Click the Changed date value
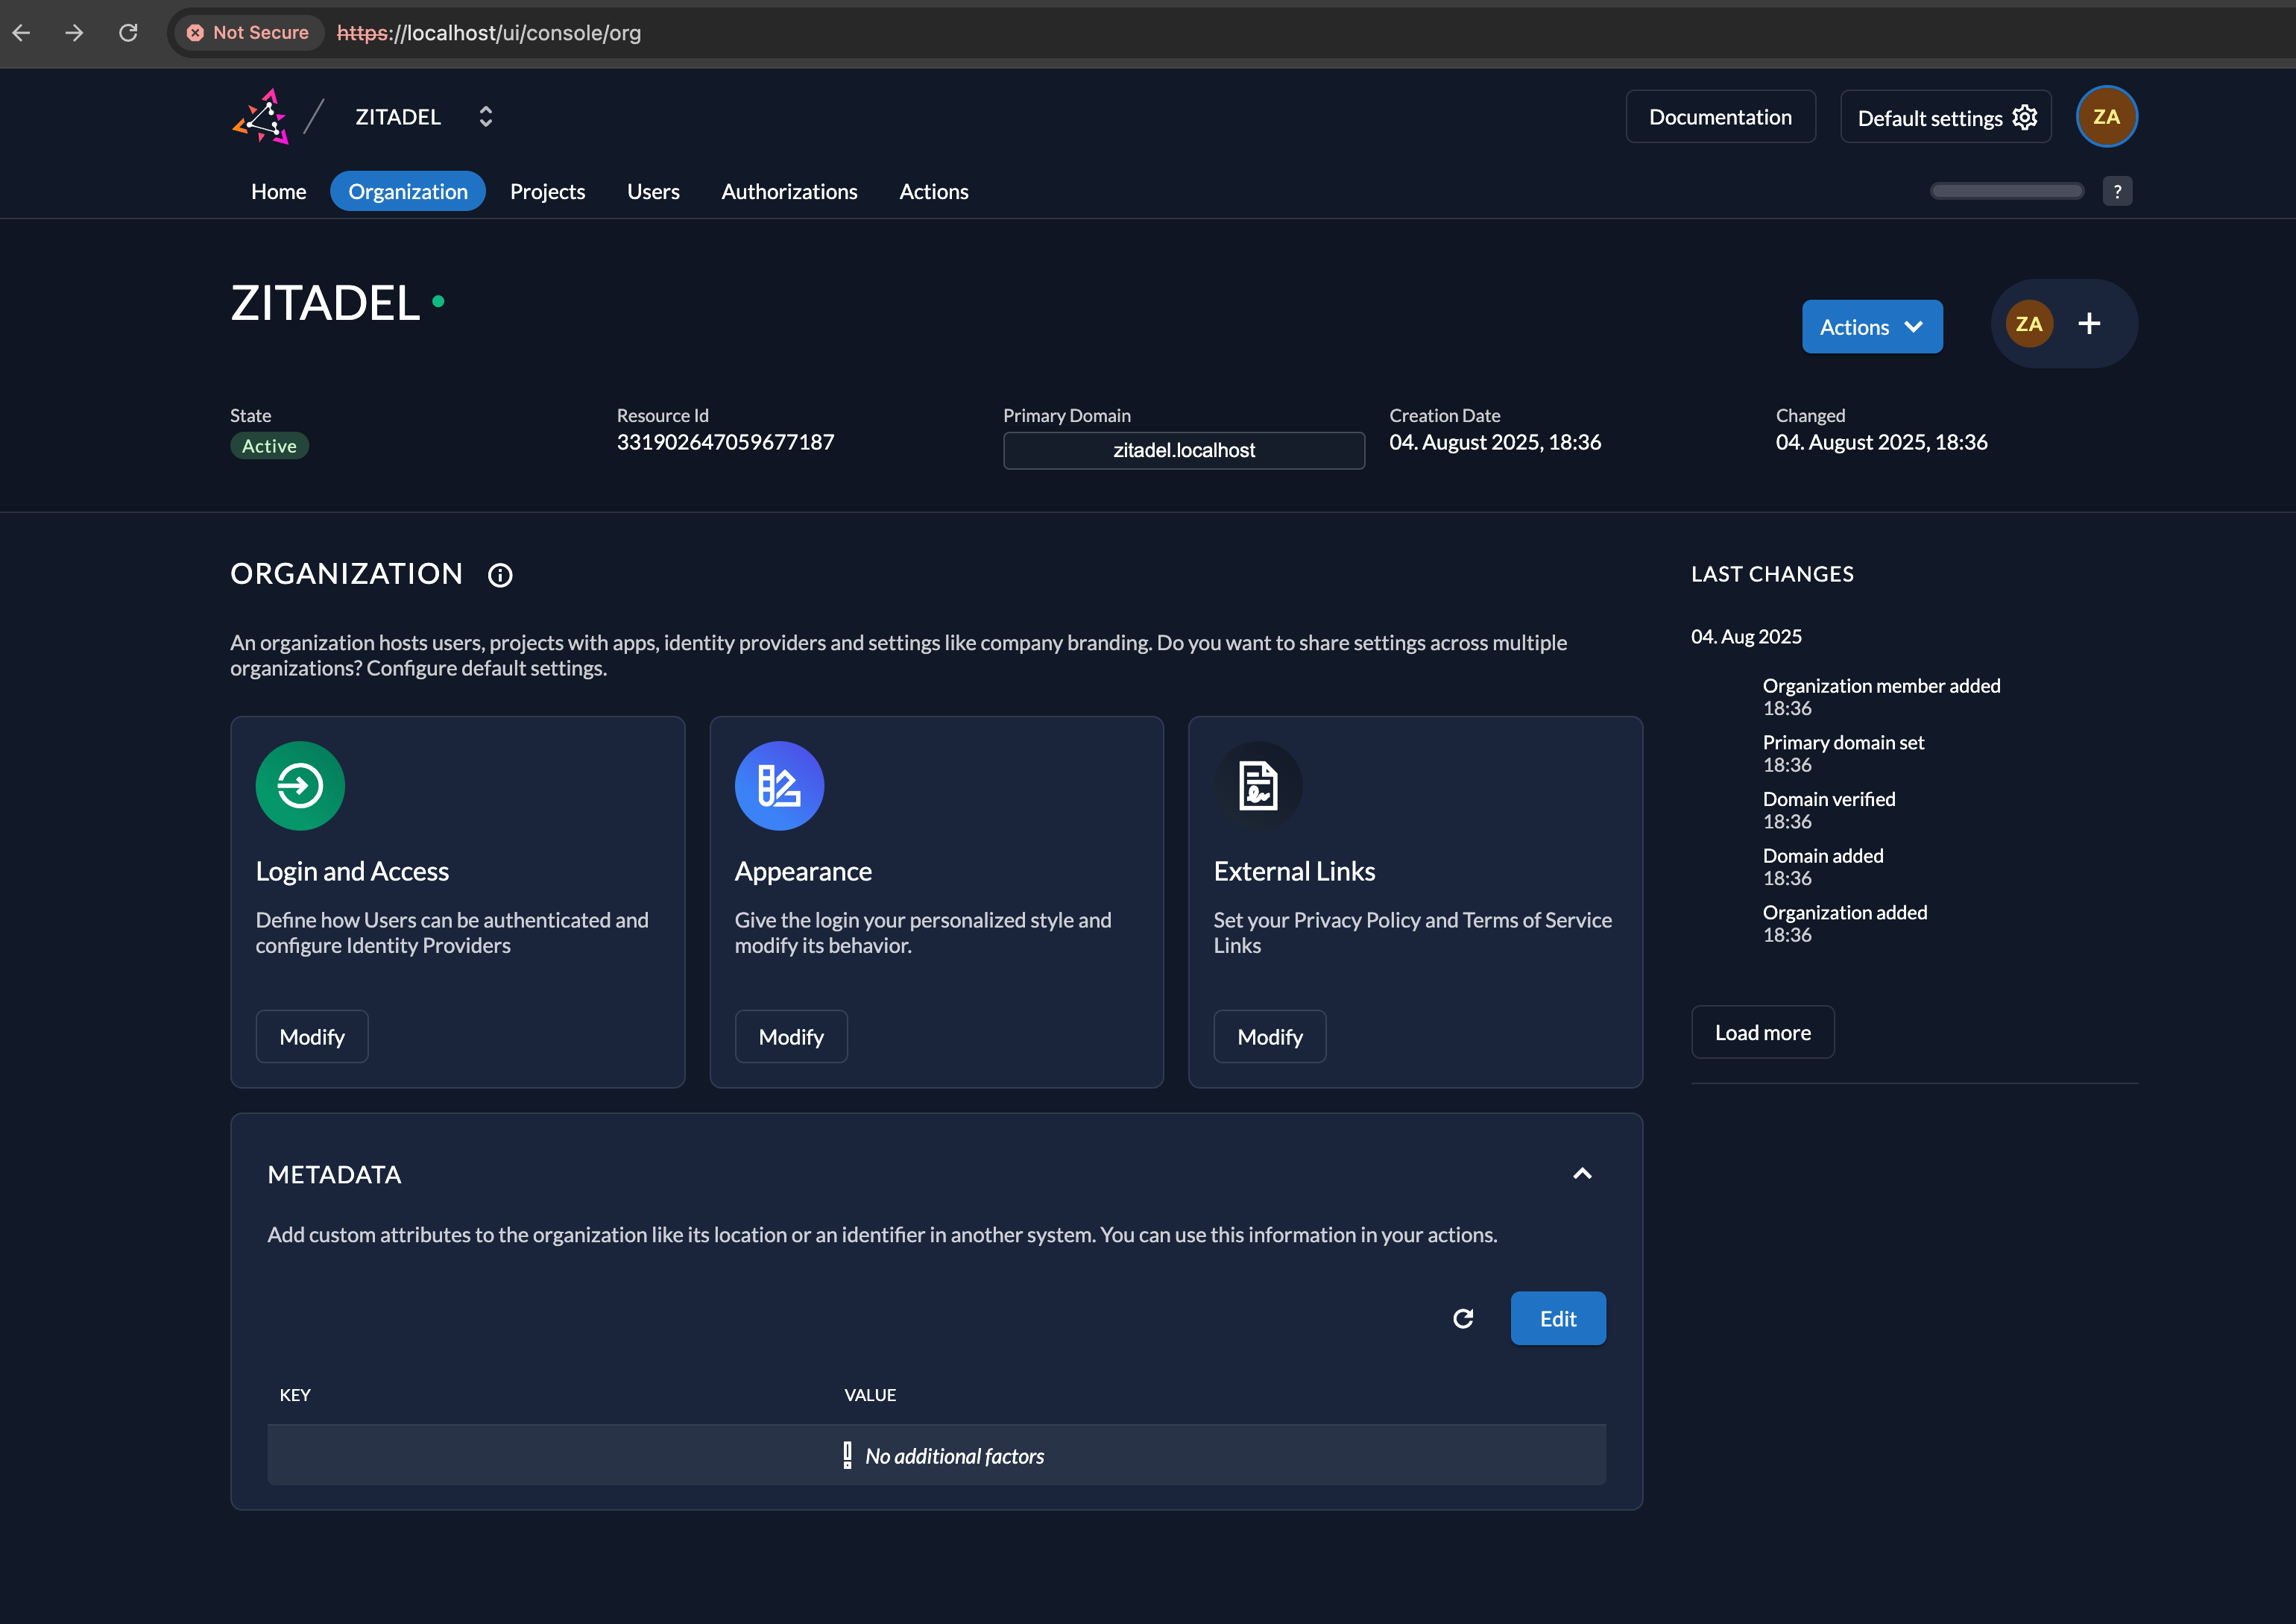2296x1624 pixels. point(1881,442)
